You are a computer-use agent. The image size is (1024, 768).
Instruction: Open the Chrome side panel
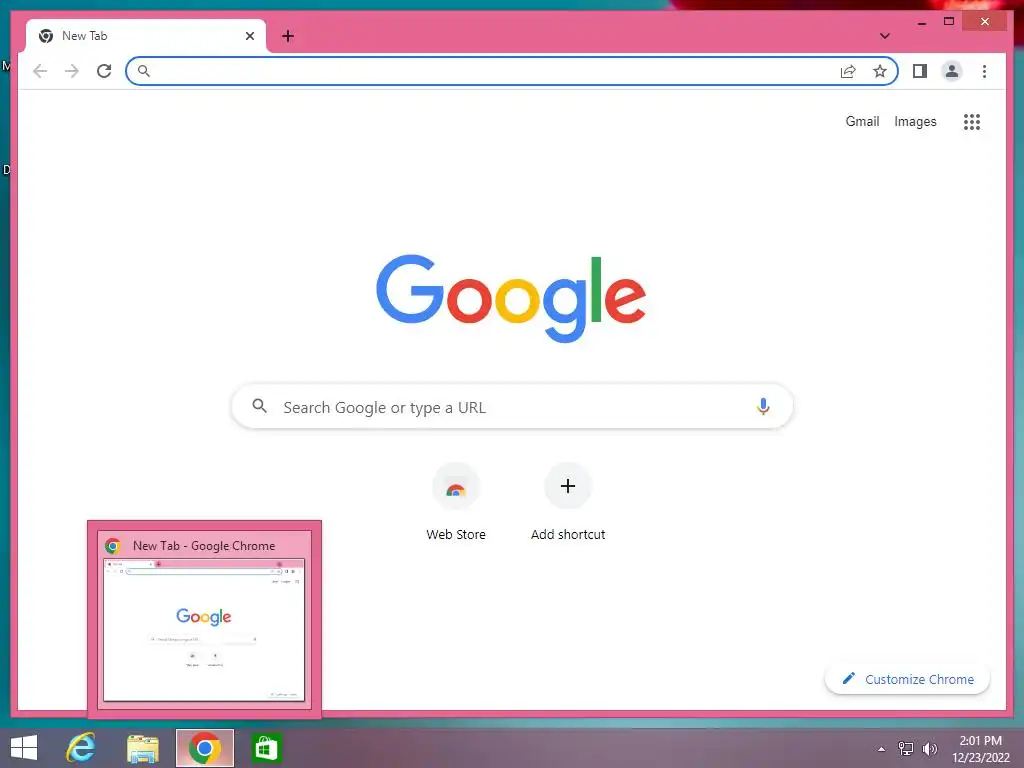coord(920,71)
